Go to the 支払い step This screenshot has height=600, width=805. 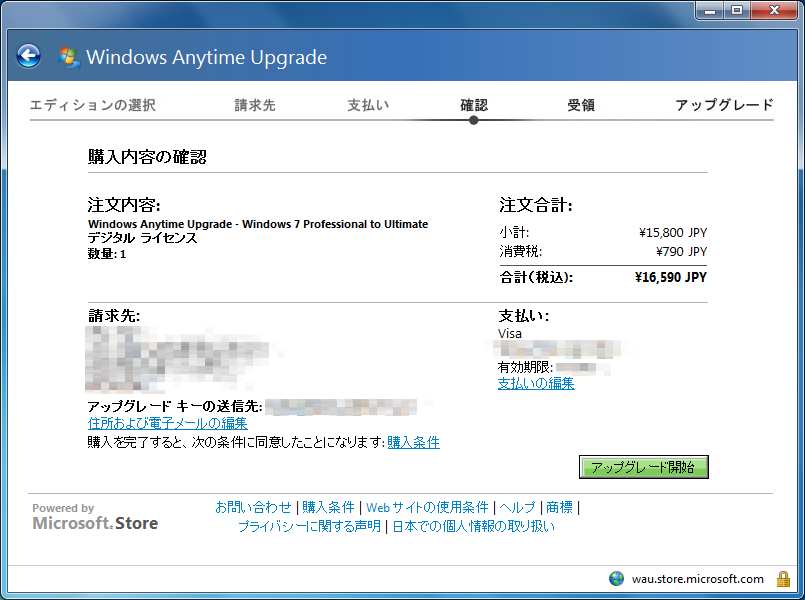point(368,105)
